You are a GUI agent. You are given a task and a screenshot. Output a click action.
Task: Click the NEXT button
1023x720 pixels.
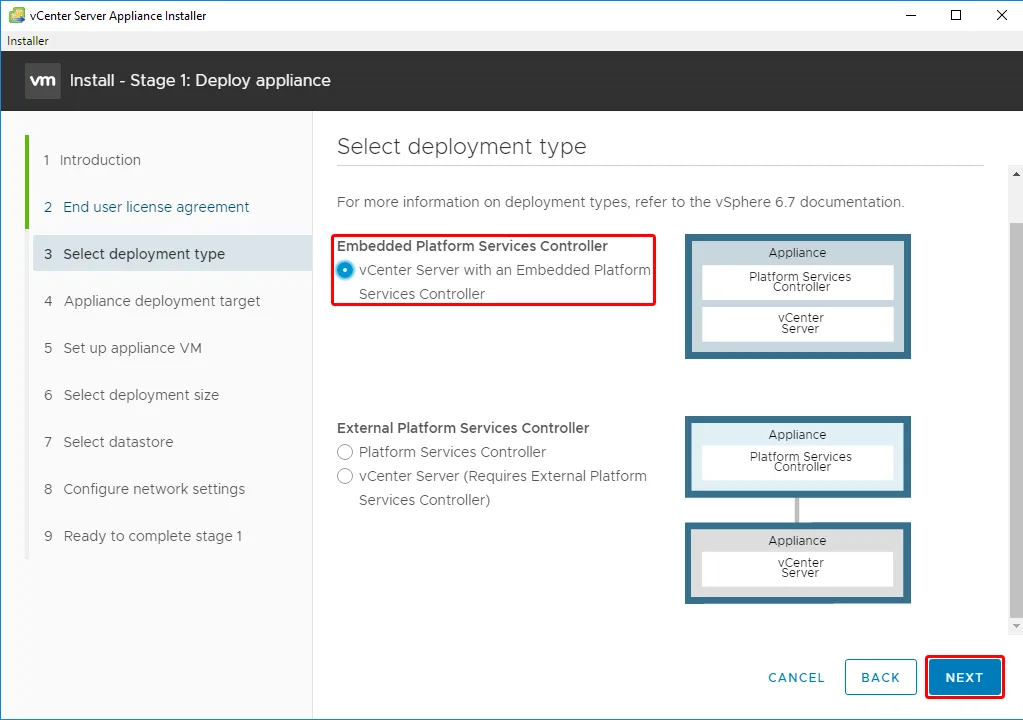point(964,677)
